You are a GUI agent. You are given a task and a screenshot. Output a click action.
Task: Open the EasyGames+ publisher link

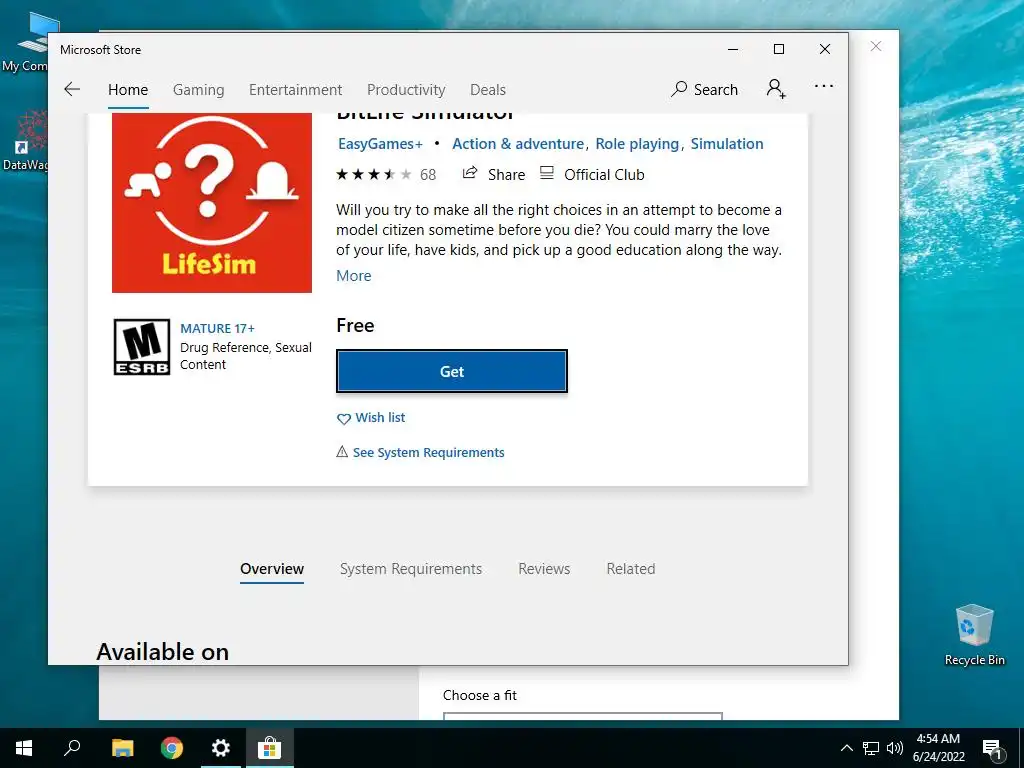tap(380, 144)
